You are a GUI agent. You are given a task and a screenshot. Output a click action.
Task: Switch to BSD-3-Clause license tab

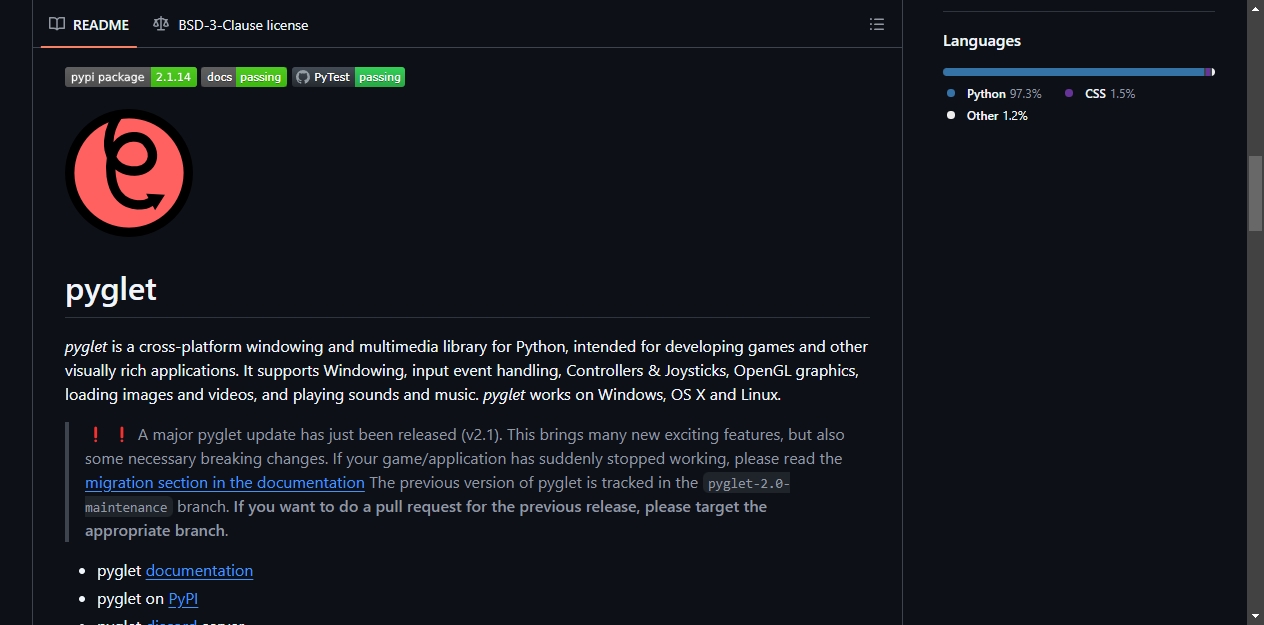point(231,25)
